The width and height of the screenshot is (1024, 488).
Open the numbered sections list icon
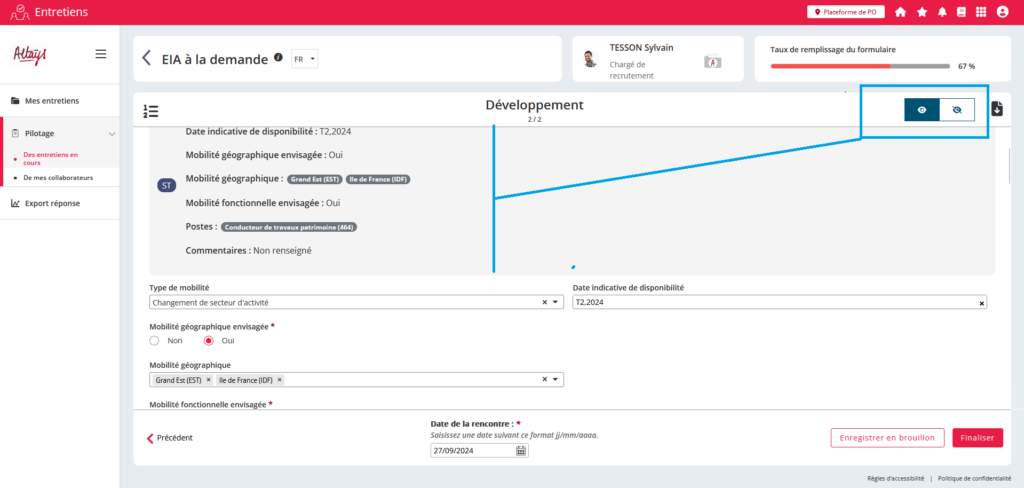click(151, 111)
